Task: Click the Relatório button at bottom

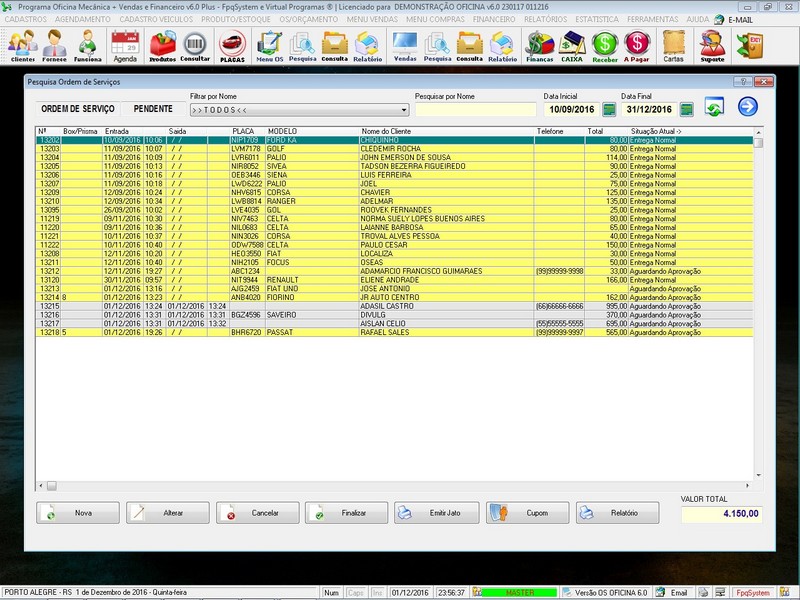Action: 617,513
